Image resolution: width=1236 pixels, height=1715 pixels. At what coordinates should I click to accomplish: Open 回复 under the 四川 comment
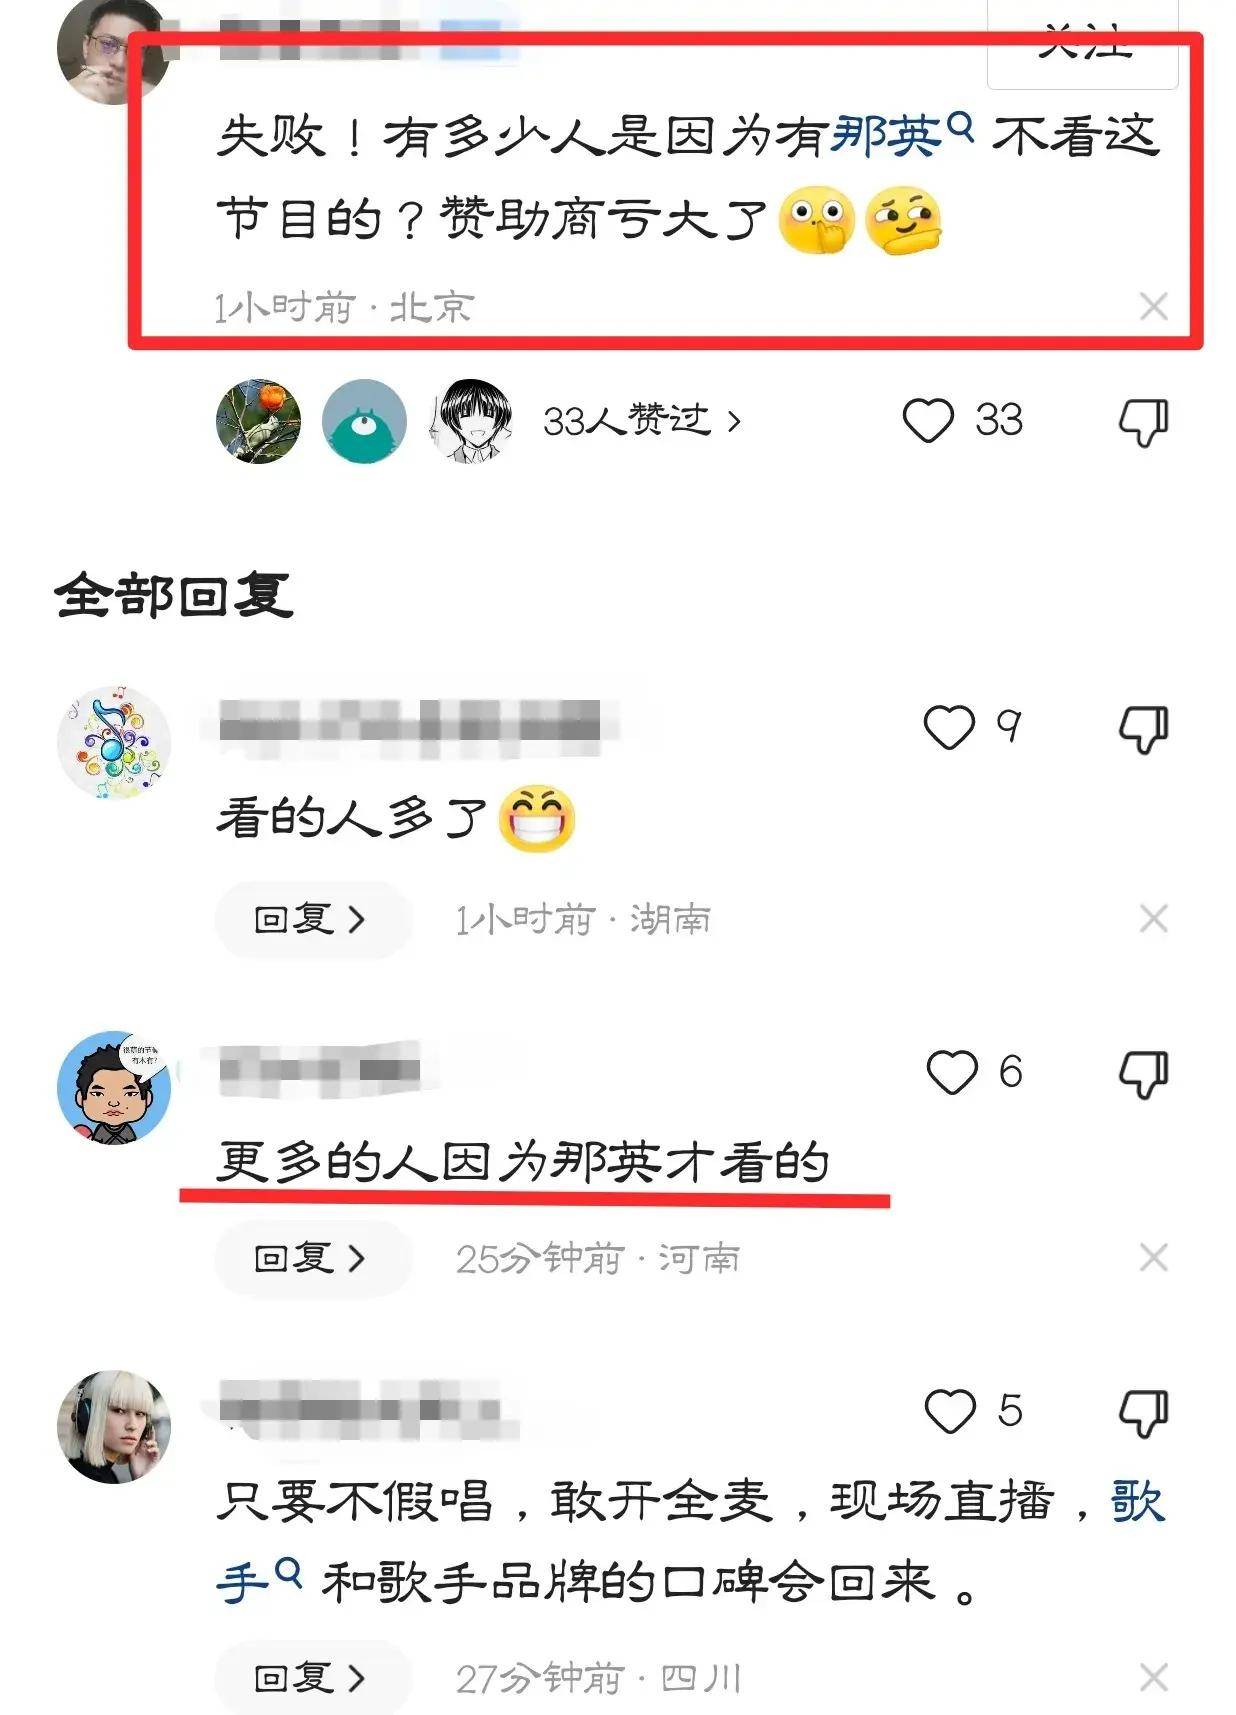click(312, 1678)
